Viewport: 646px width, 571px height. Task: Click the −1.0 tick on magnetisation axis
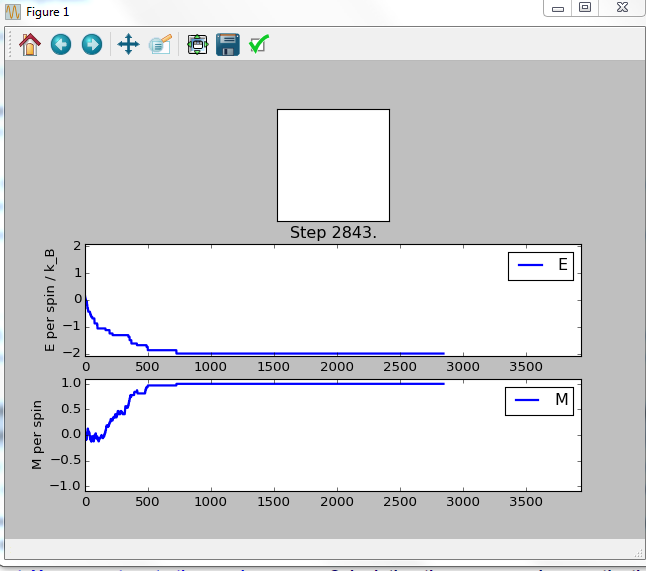click(x=65, y=486)
